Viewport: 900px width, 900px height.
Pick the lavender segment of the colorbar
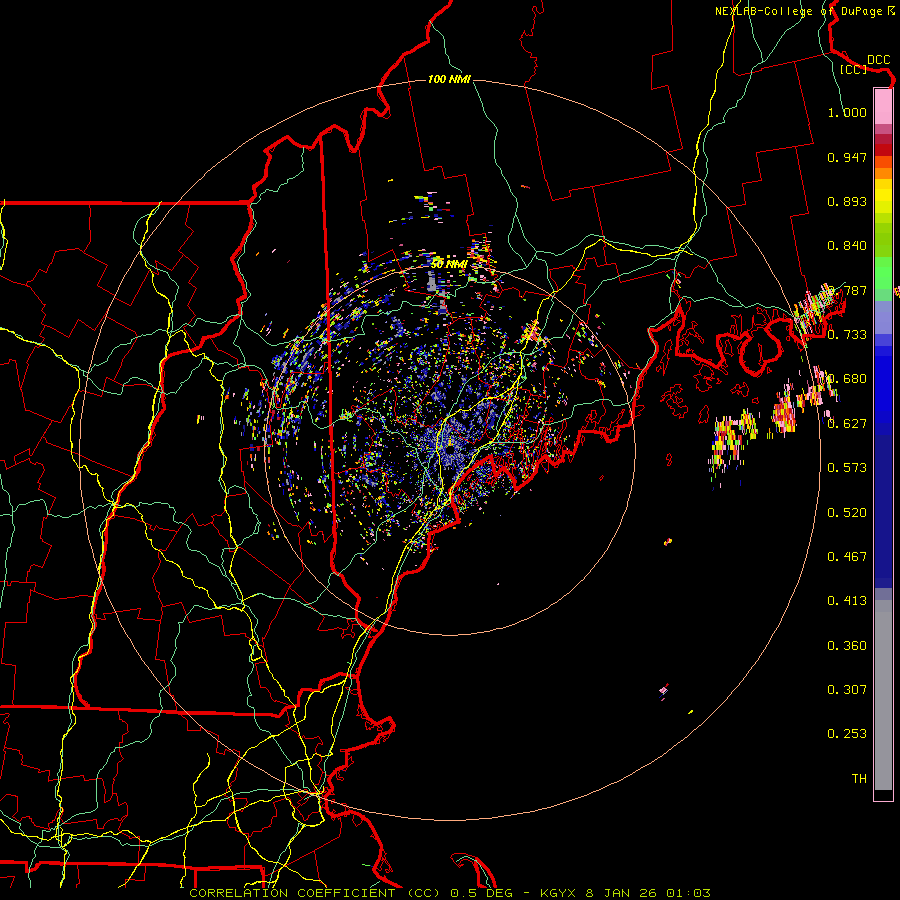(883, 317)
